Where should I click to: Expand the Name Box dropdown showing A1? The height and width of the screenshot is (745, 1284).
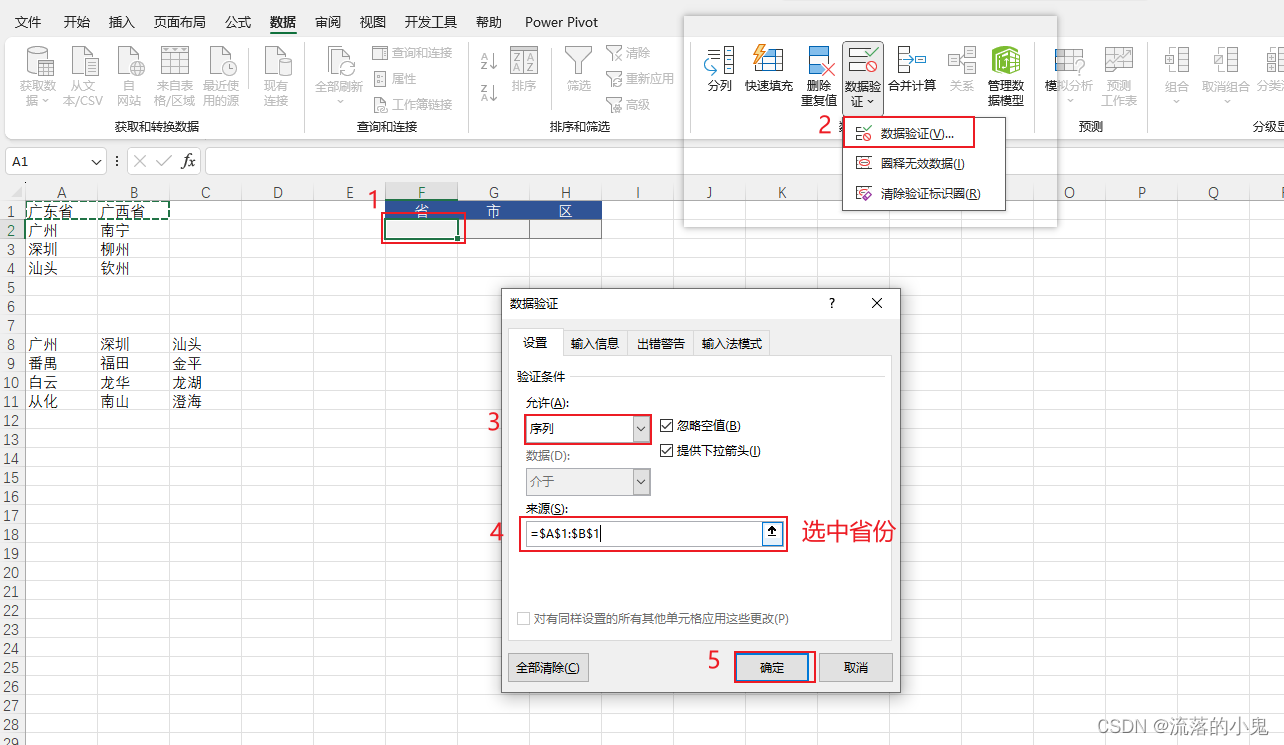(x=96, y=162)
